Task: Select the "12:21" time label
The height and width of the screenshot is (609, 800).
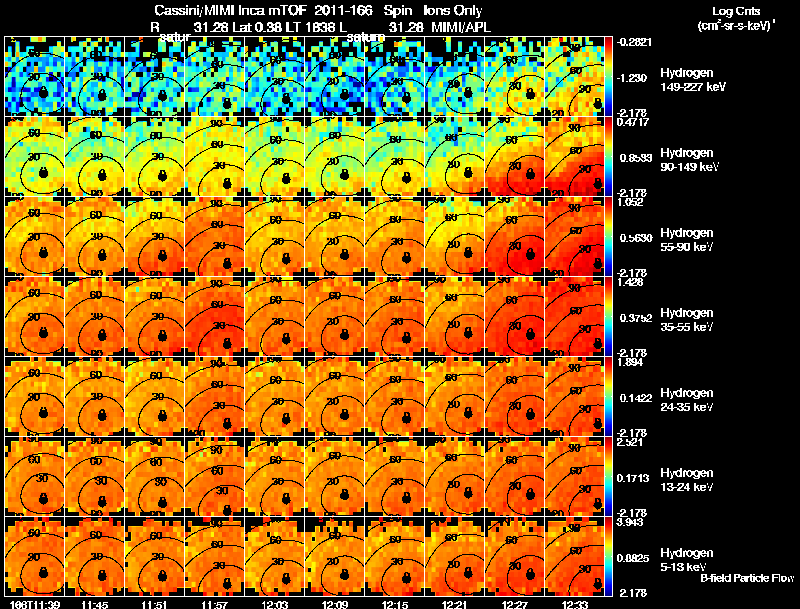Action: (455, 604)
